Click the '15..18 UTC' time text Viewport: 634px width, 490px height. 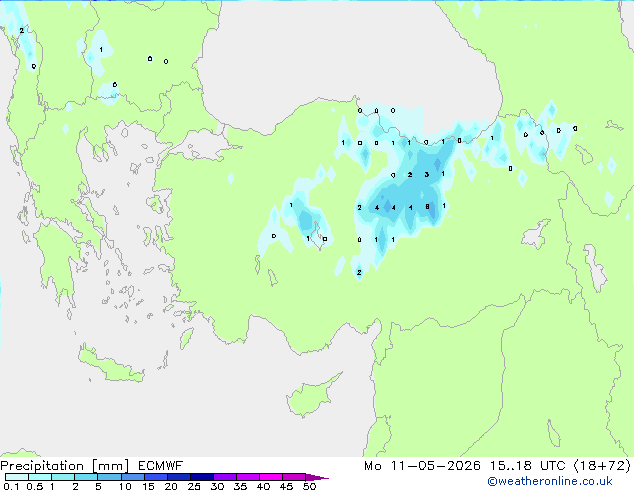coord(528,466)
